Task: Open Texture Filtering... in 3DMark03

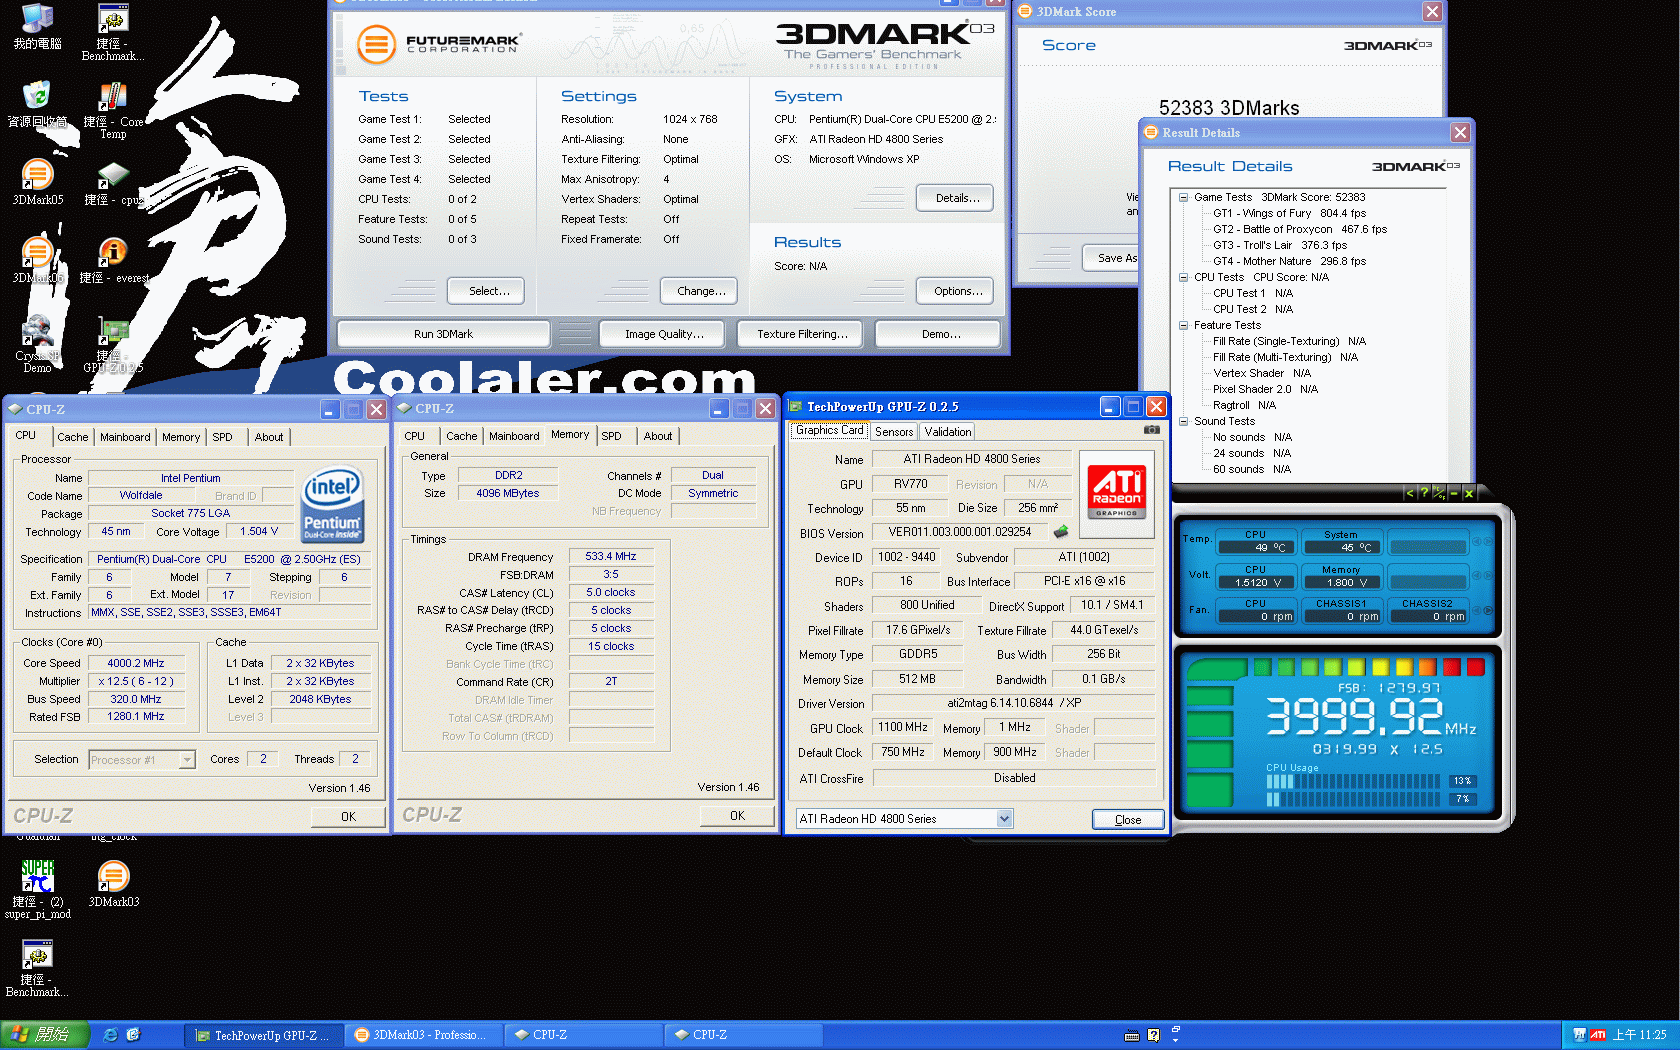Action: point(802,334)
